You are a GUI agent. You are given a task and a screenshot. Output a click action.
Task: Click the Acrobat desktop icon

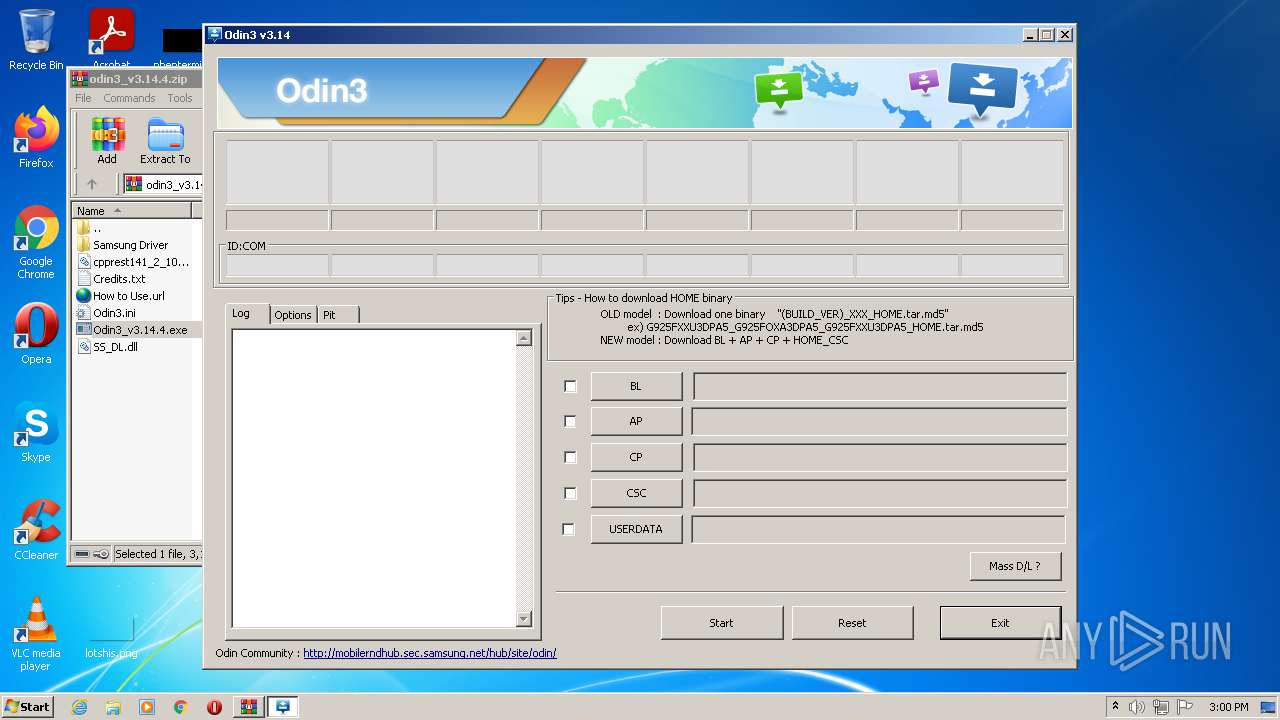click(111, 40)
